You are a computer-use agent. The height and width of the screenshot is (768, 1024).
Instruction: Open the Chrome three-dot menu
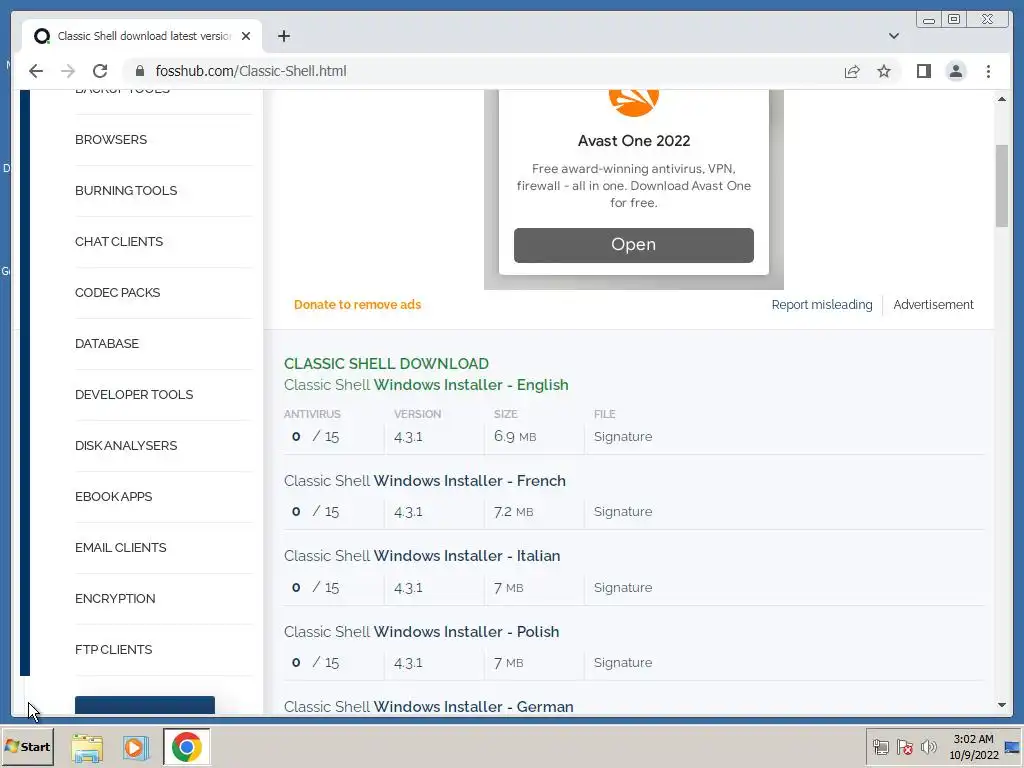click(x=988, y=71)
